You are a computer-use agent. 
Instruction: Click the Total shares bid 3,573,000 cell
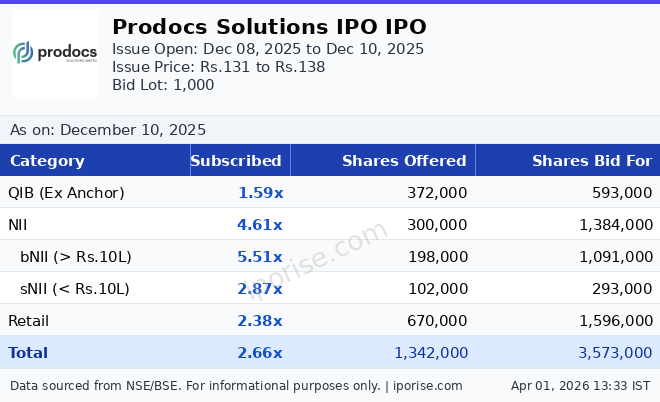[616, 353]
